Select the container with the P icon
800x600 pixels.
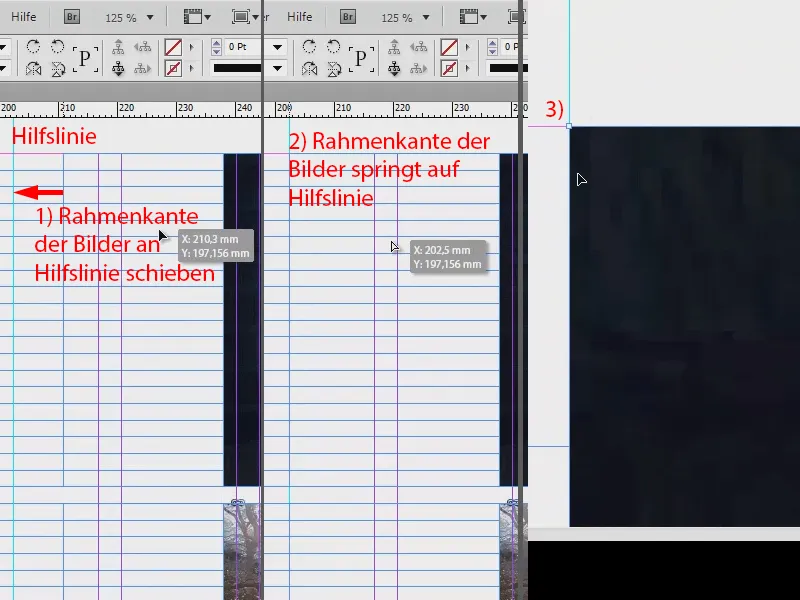(85, 55)
